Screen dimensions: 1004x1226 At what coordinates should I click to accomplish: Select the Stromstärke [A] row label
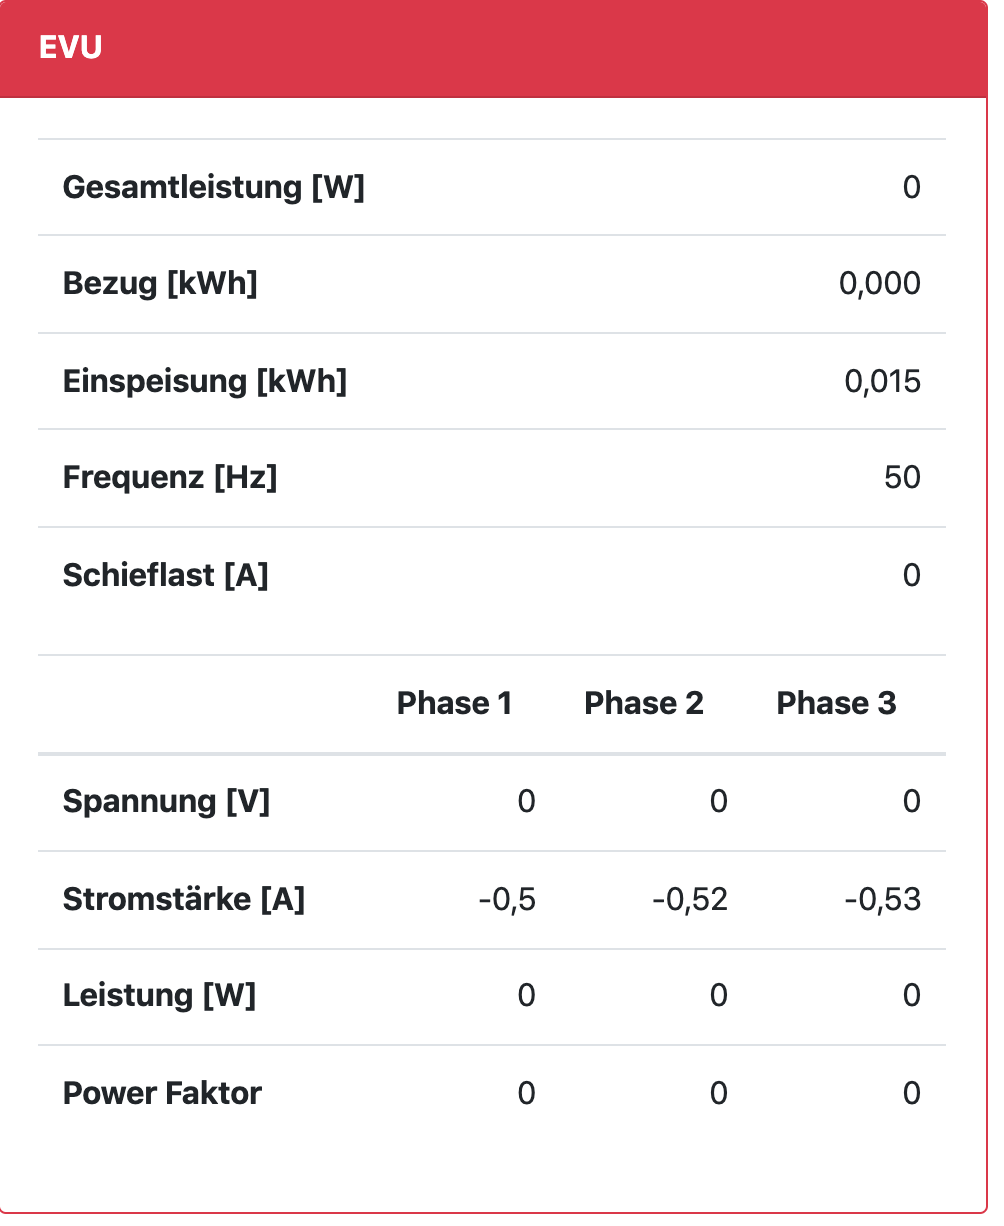183,899
